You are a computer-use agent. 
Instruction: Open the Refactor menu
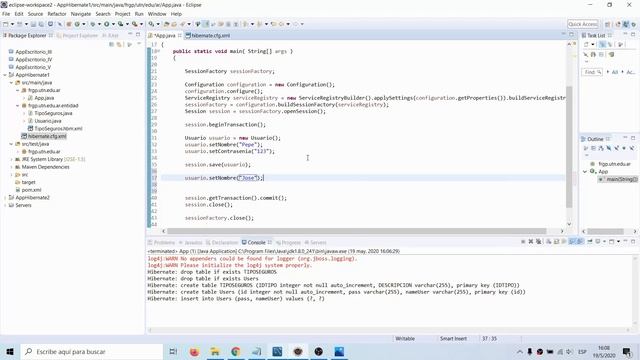pyautogui.click(x=57, y=14)
